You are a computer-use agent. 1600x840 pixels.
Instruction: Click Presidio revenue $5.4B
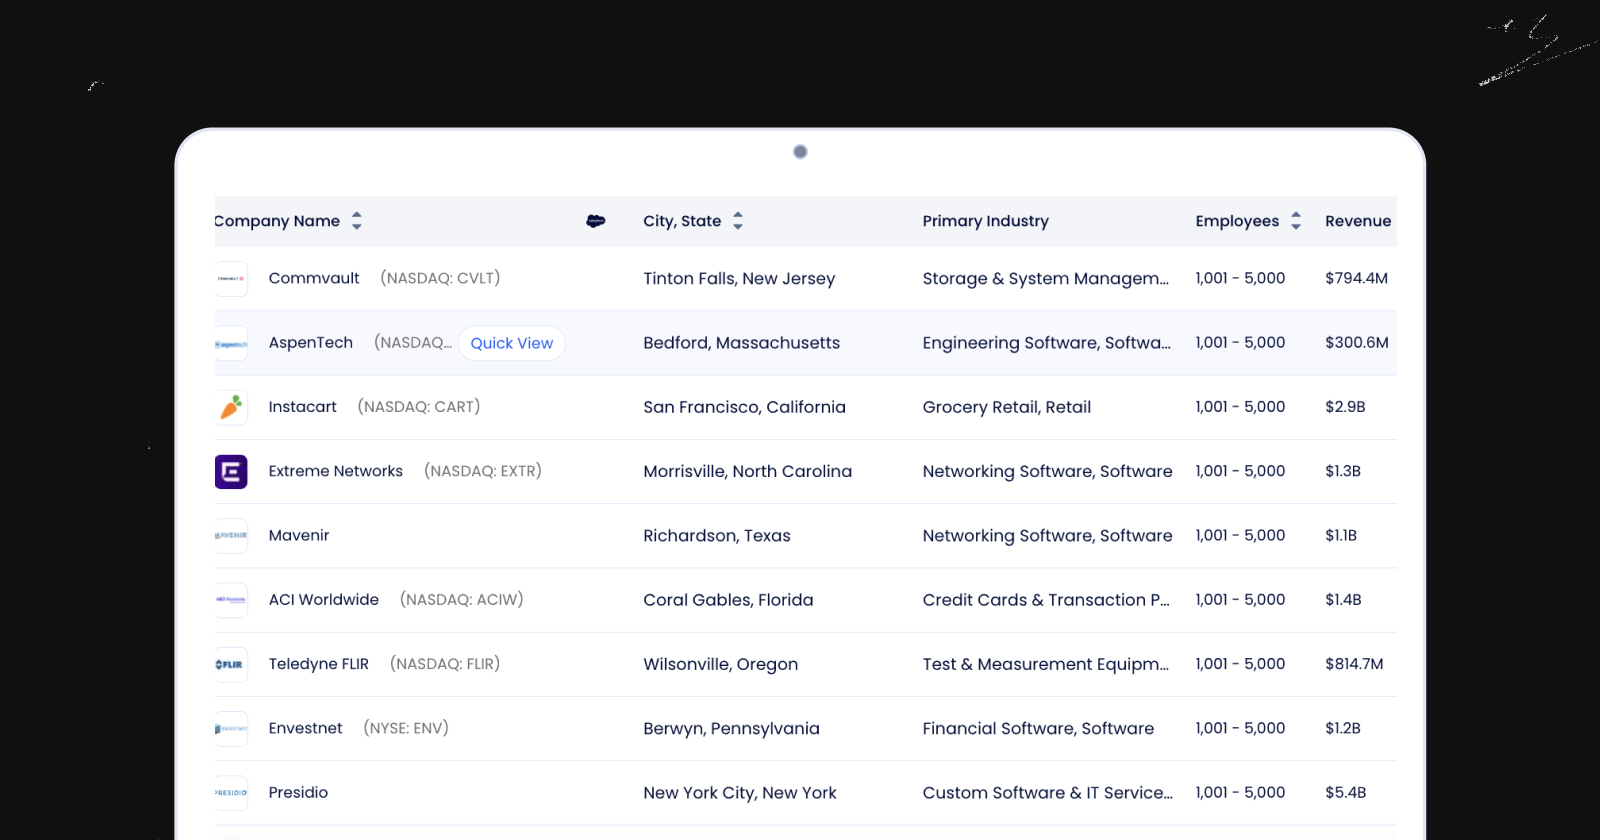point(1346,792)
